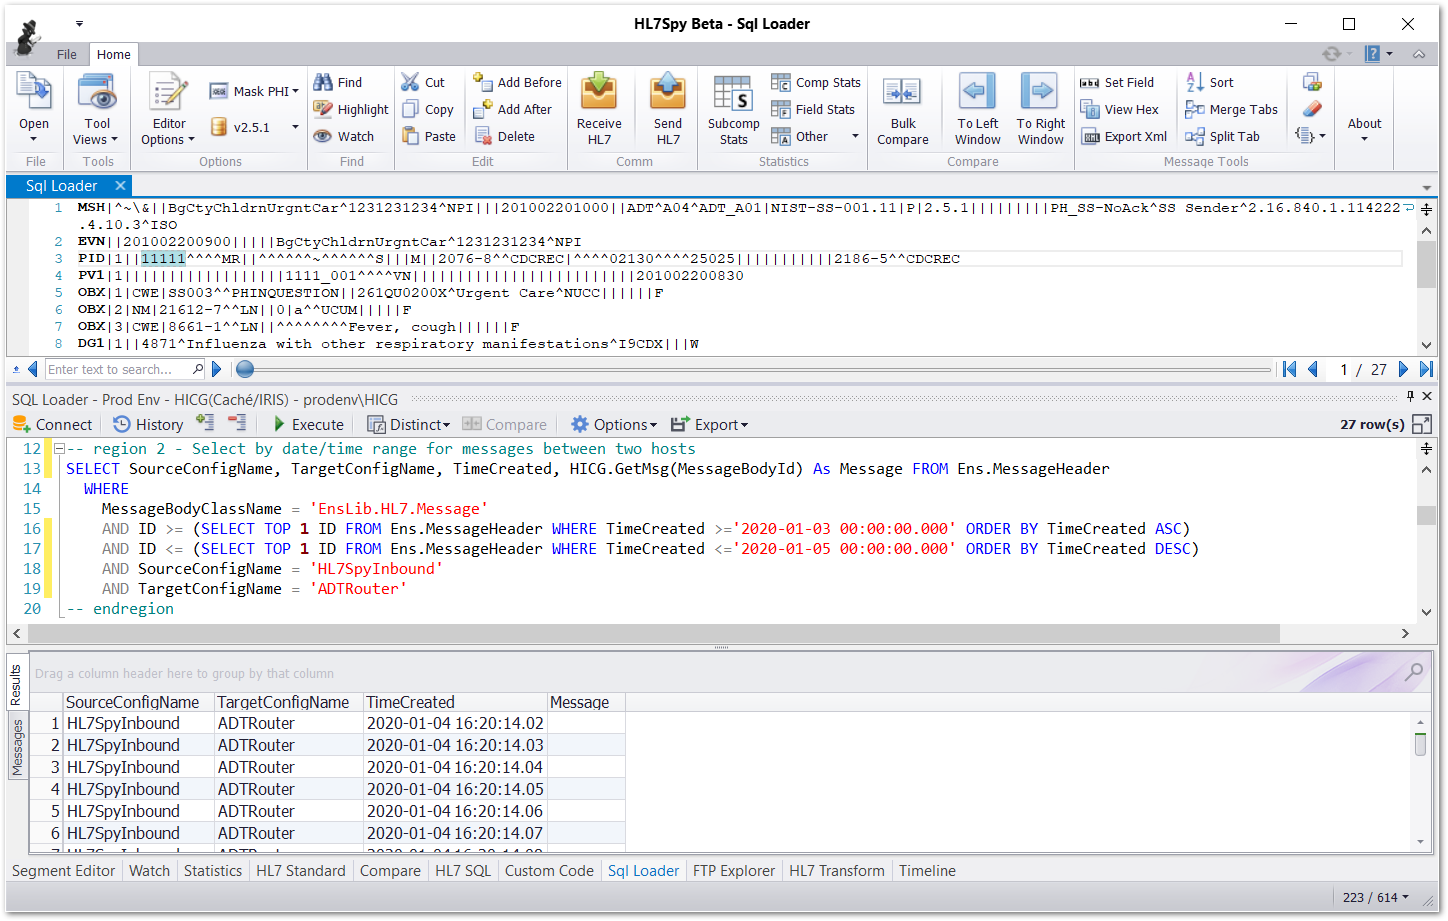Image resolution: width=1448 pixels, height=921 pixels.
Task: Open the braces format dropdown in Message Tools
Action: [1311, 135]
